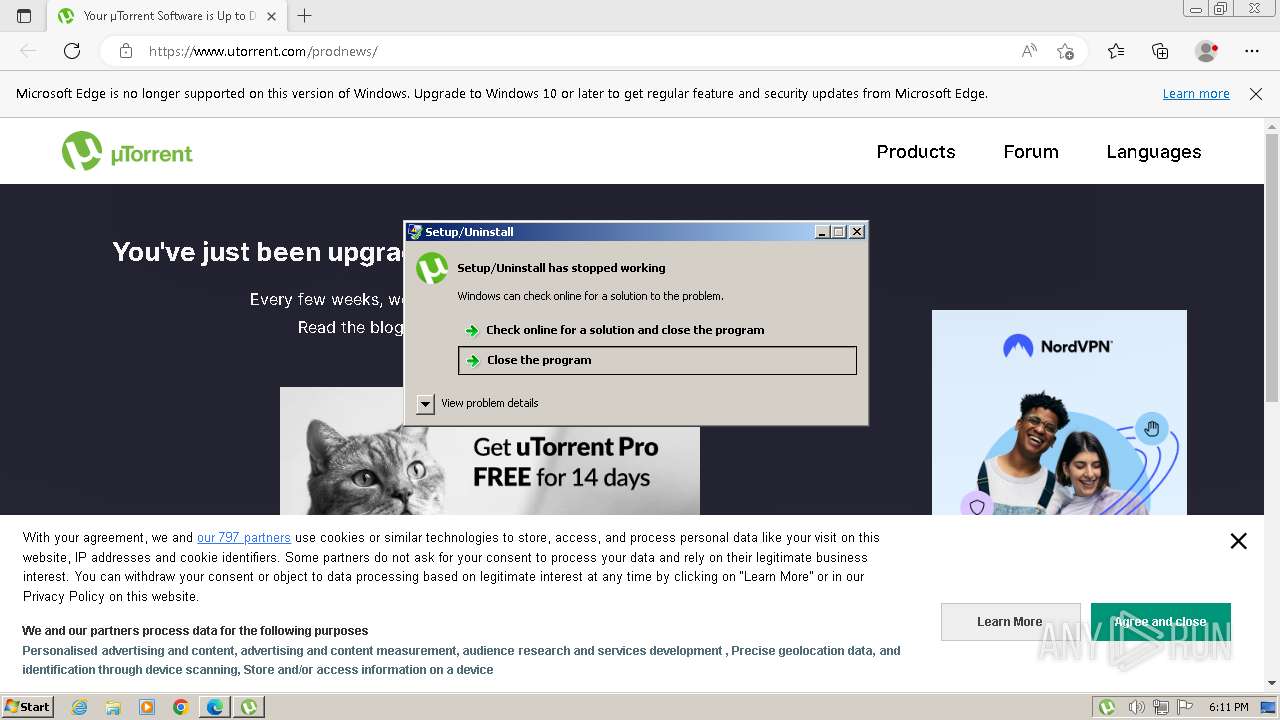This screenshot has height=720, width=1280.
Task: Close the cookie consent banner
Action: tap(1238, 541)
